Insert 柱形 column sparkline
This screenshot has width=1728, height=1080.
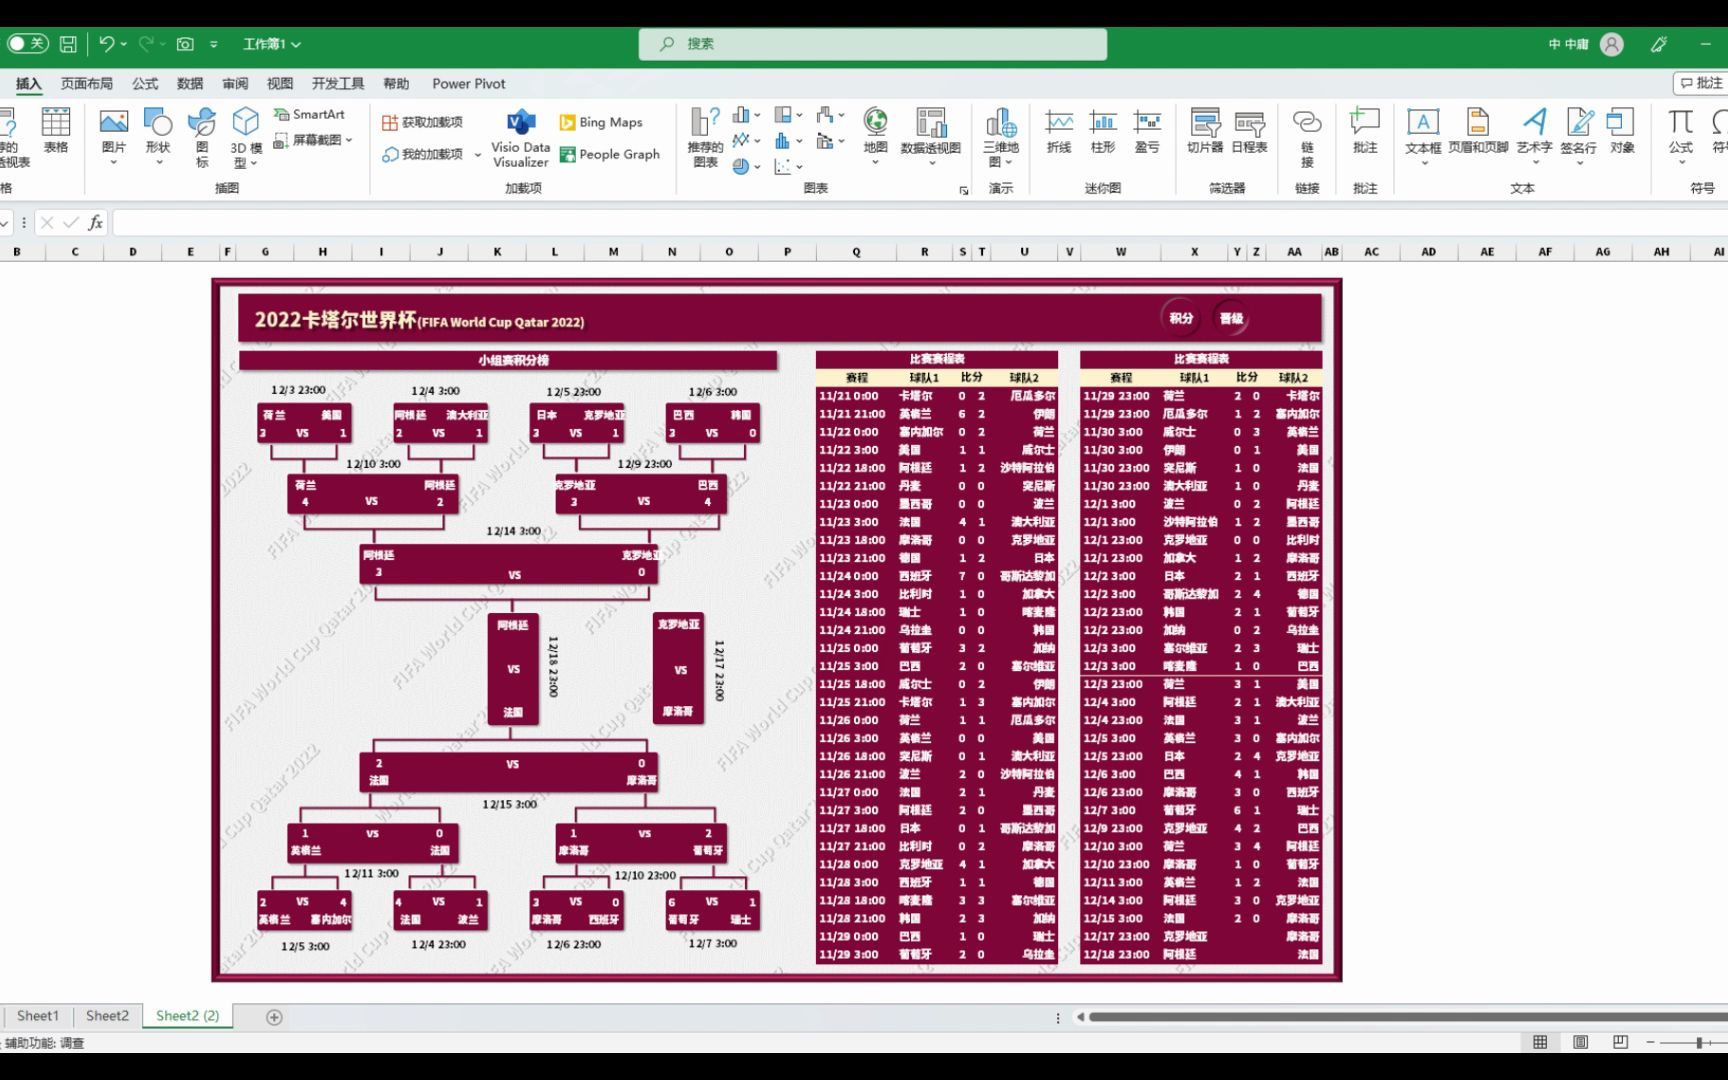click(1103, 131)
